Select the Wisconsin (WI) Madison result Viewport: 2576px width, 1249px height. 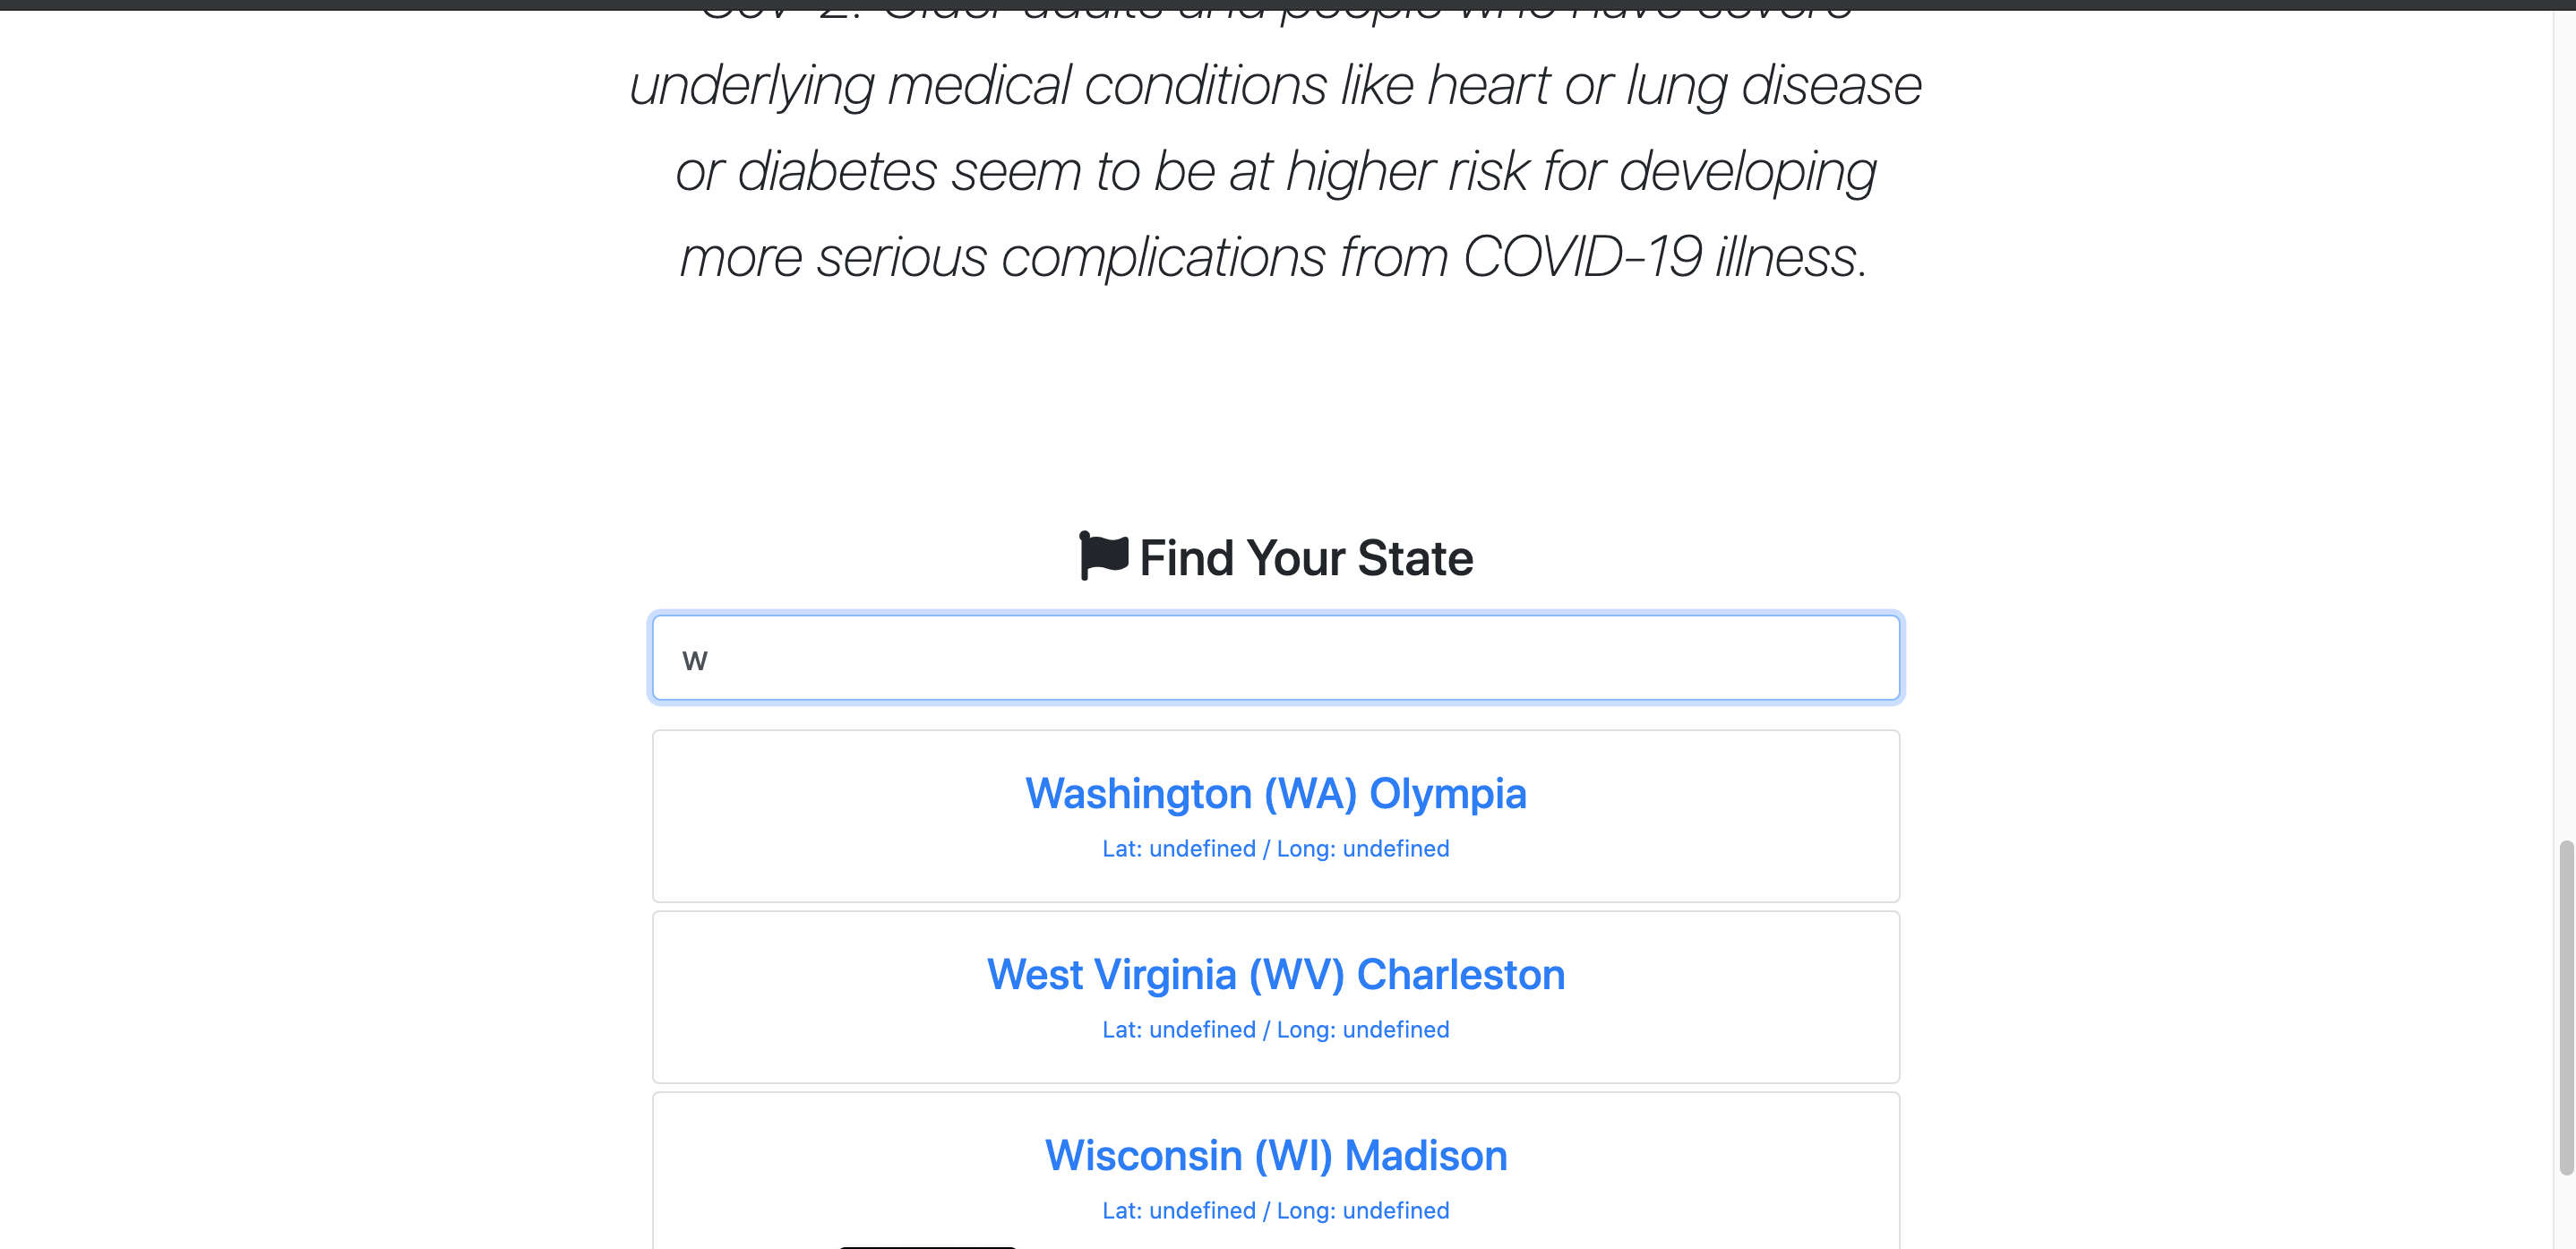(1275, 1156)
